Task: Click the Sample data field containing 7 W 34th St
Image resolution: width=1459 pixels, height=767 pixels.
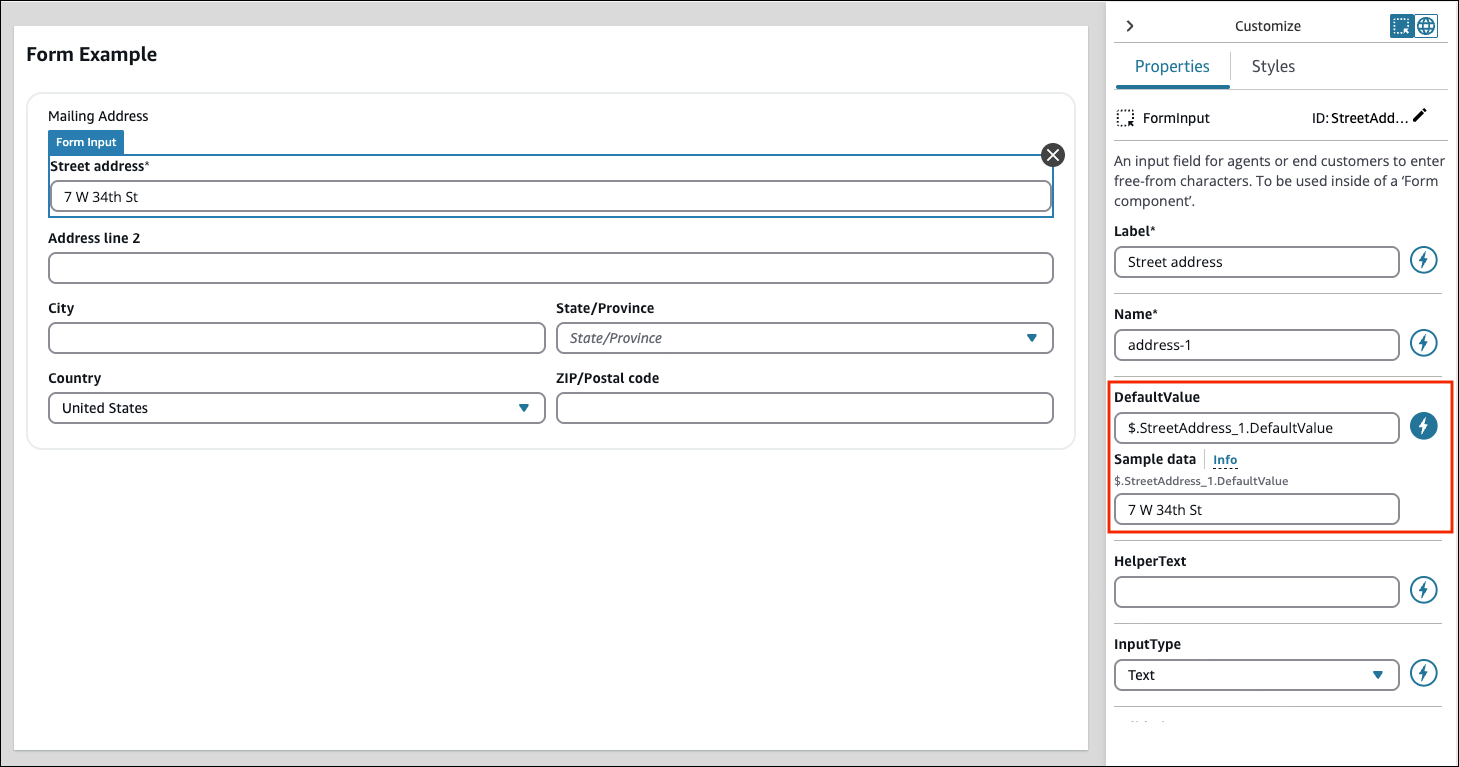Action: (1256, 509)
